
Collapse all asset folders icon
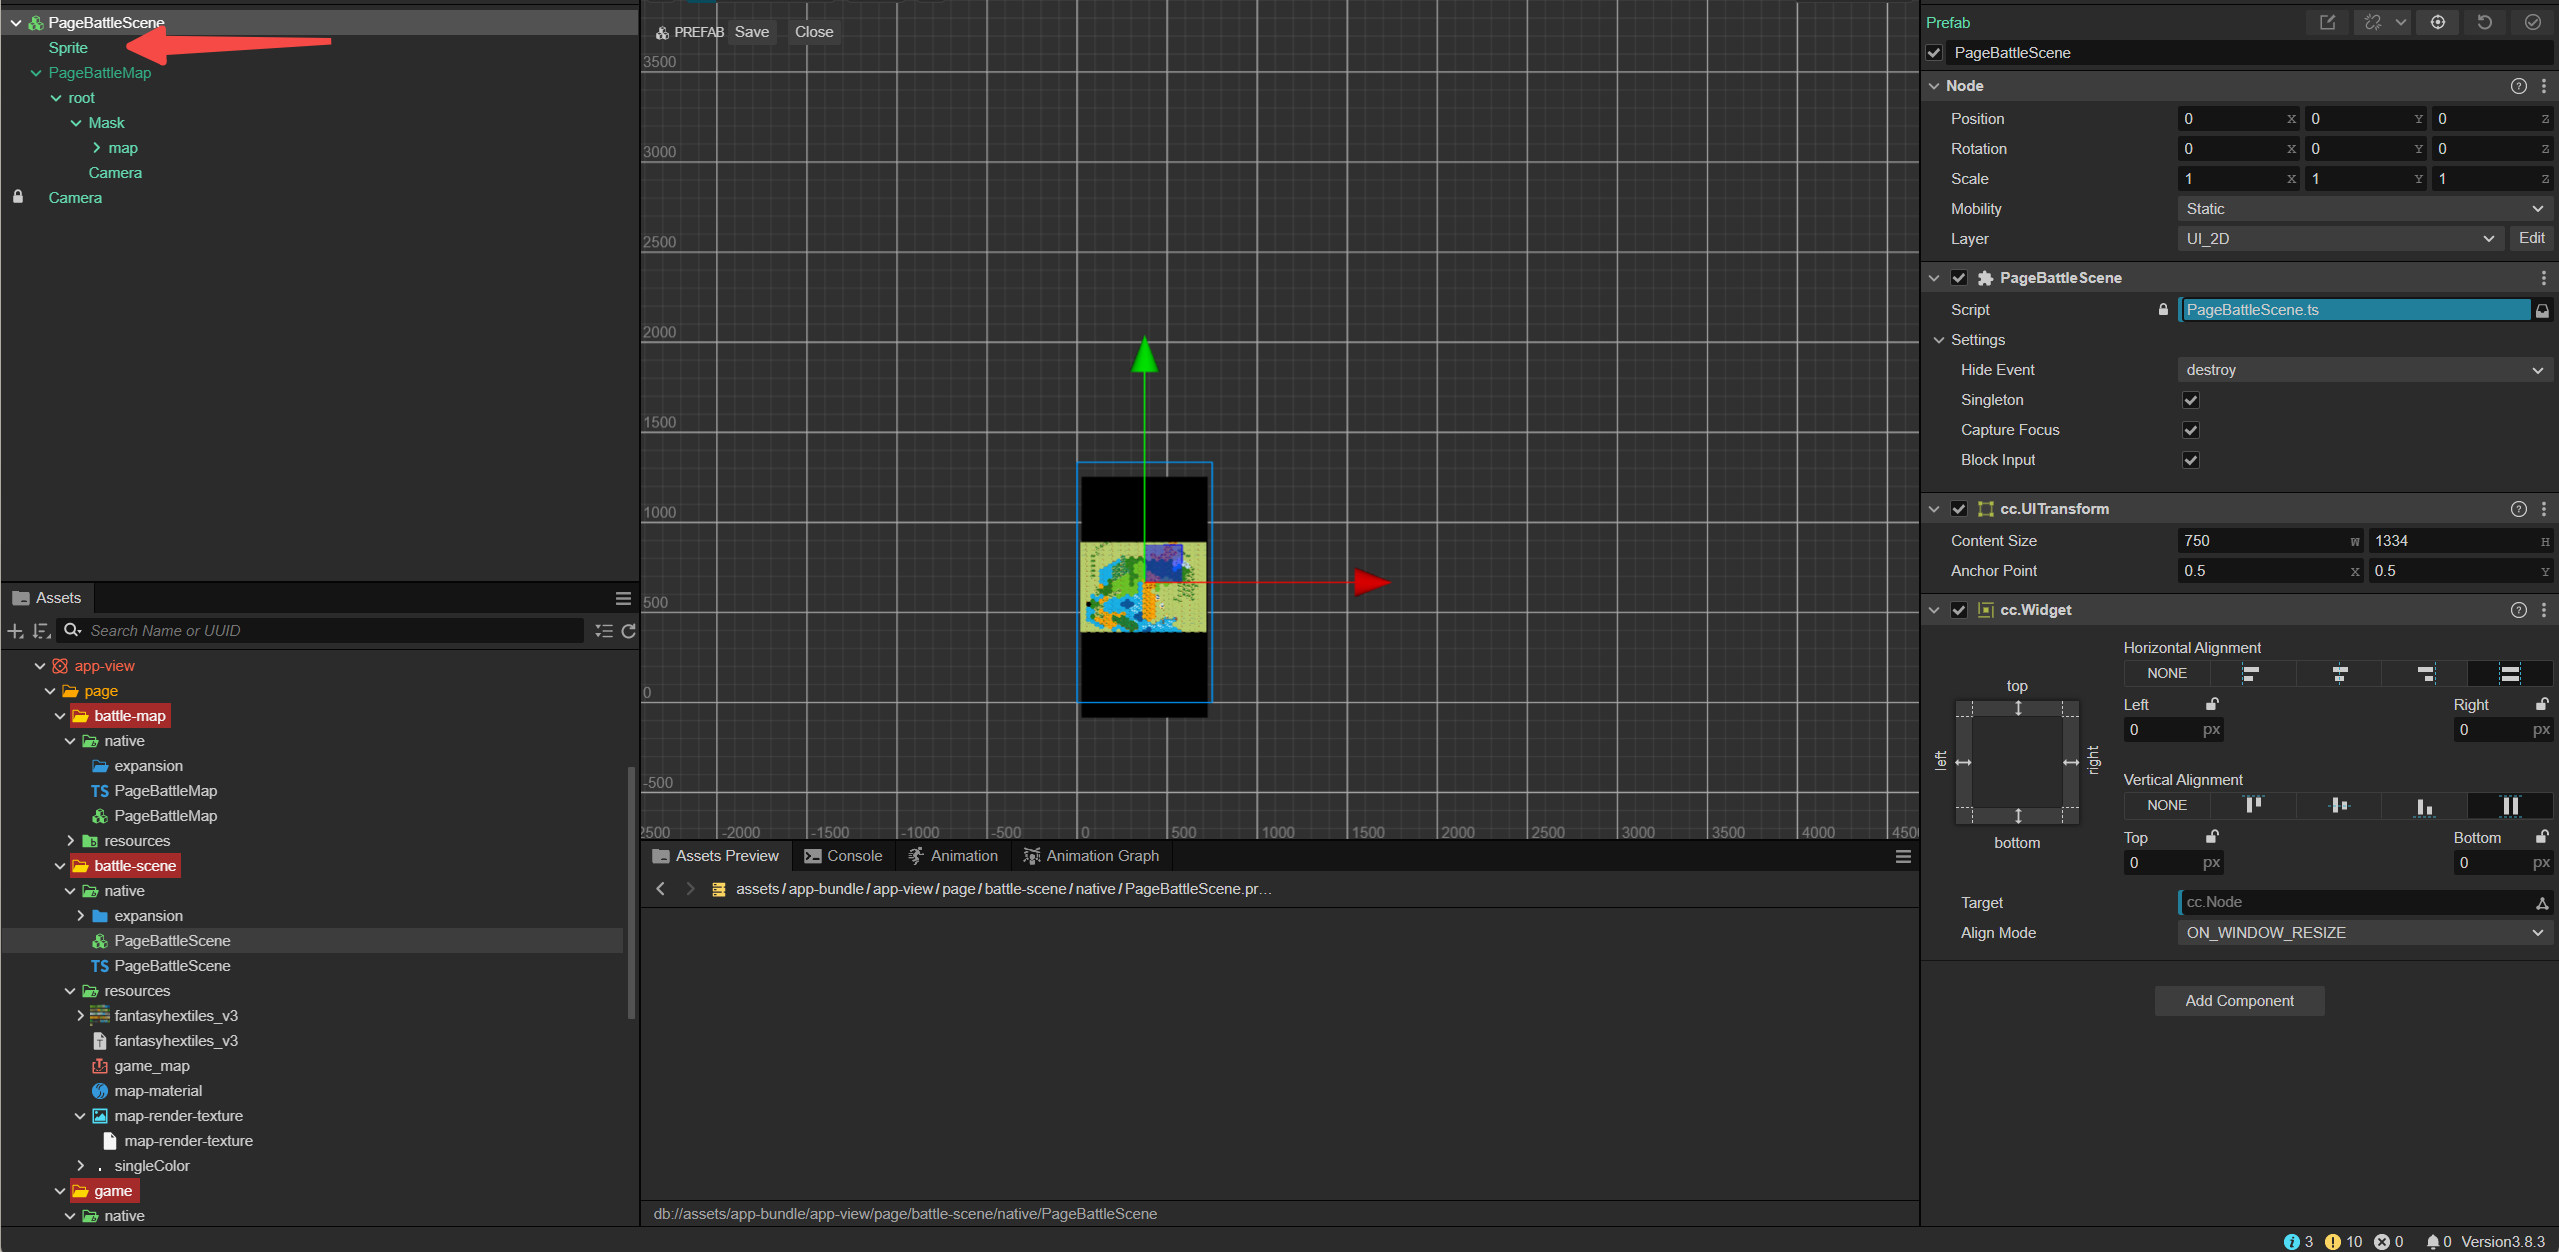point(604,631)
